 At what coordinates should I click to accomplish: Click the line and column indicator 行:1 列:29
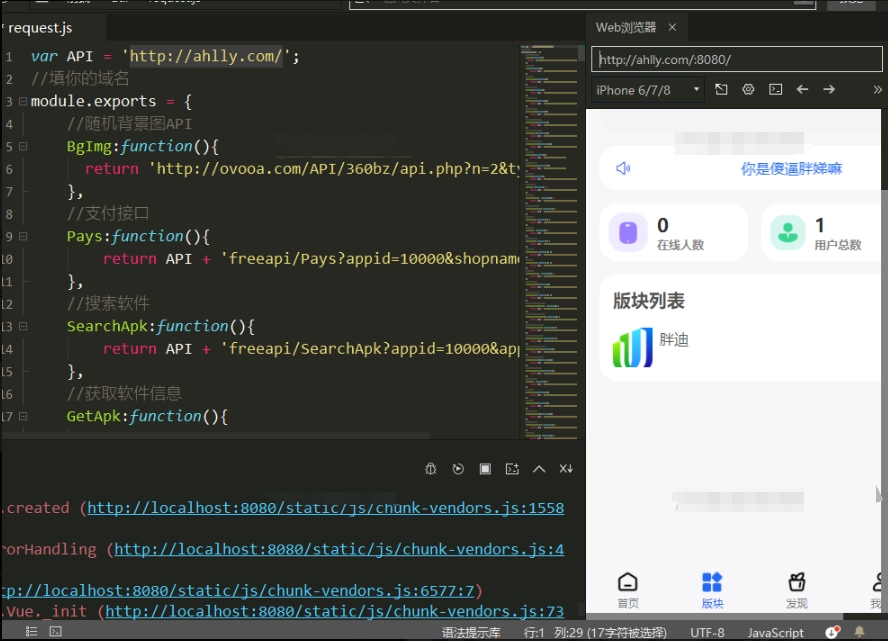pyautogui.click(x=595, y=633)
